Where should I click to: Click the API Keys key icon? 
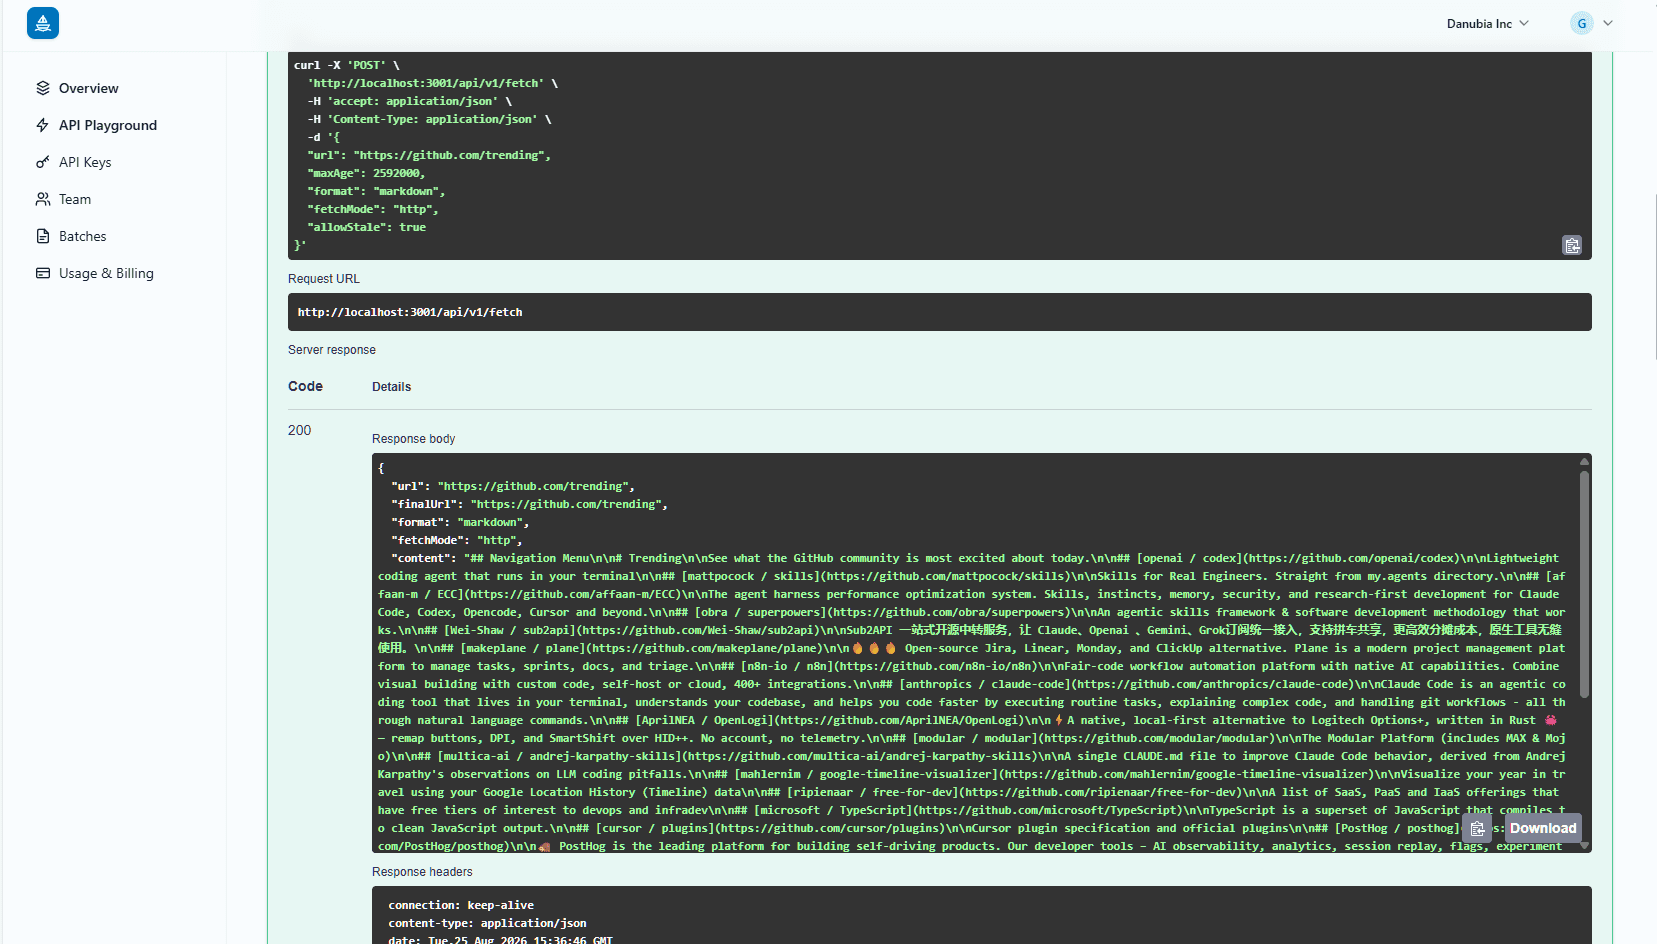click(x=43, y=162)
